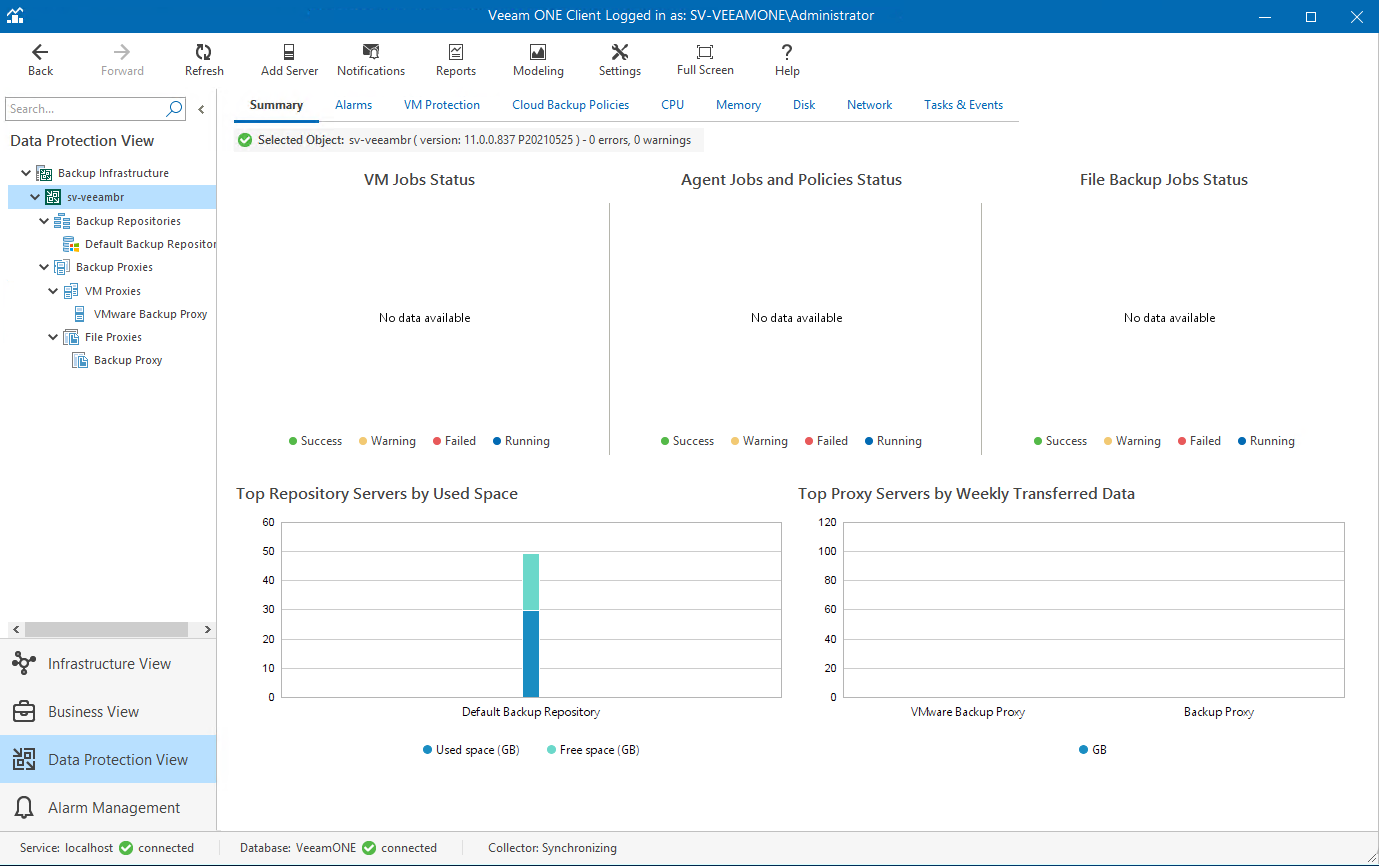Collapse the Backup Infrastructure tree node

(26, 173)
